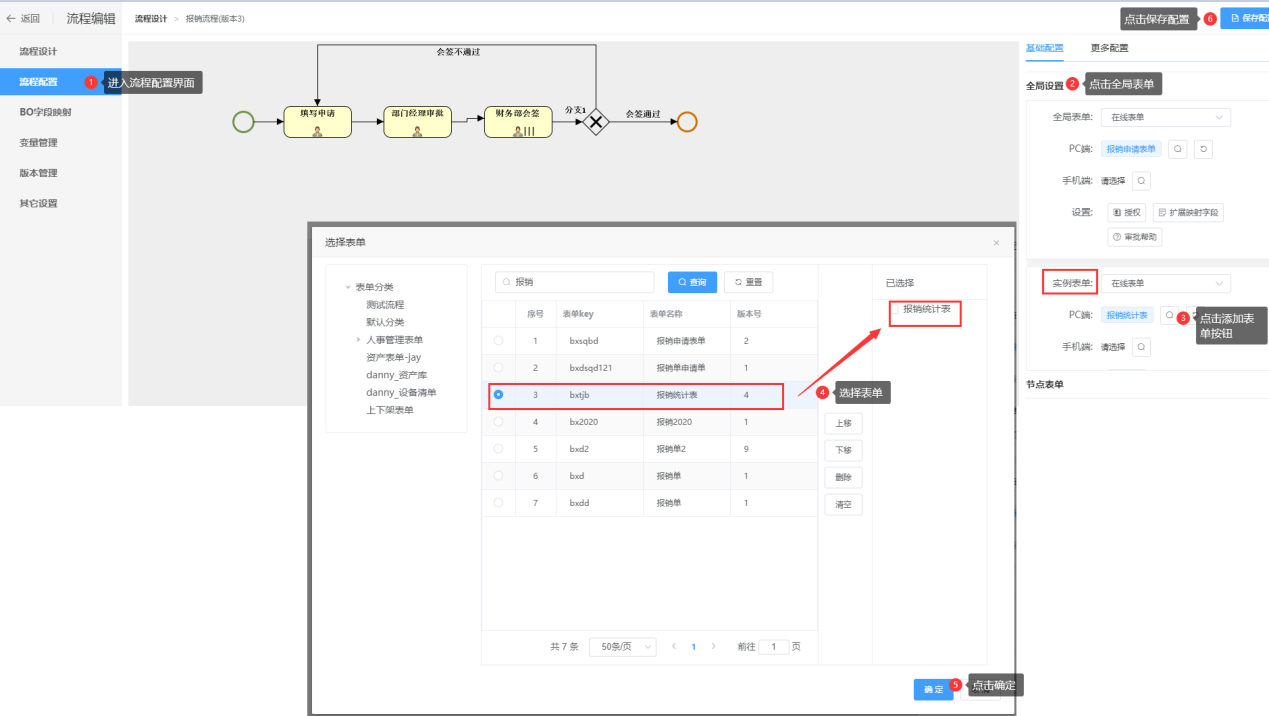Focus the 前往 page number input

774,647
